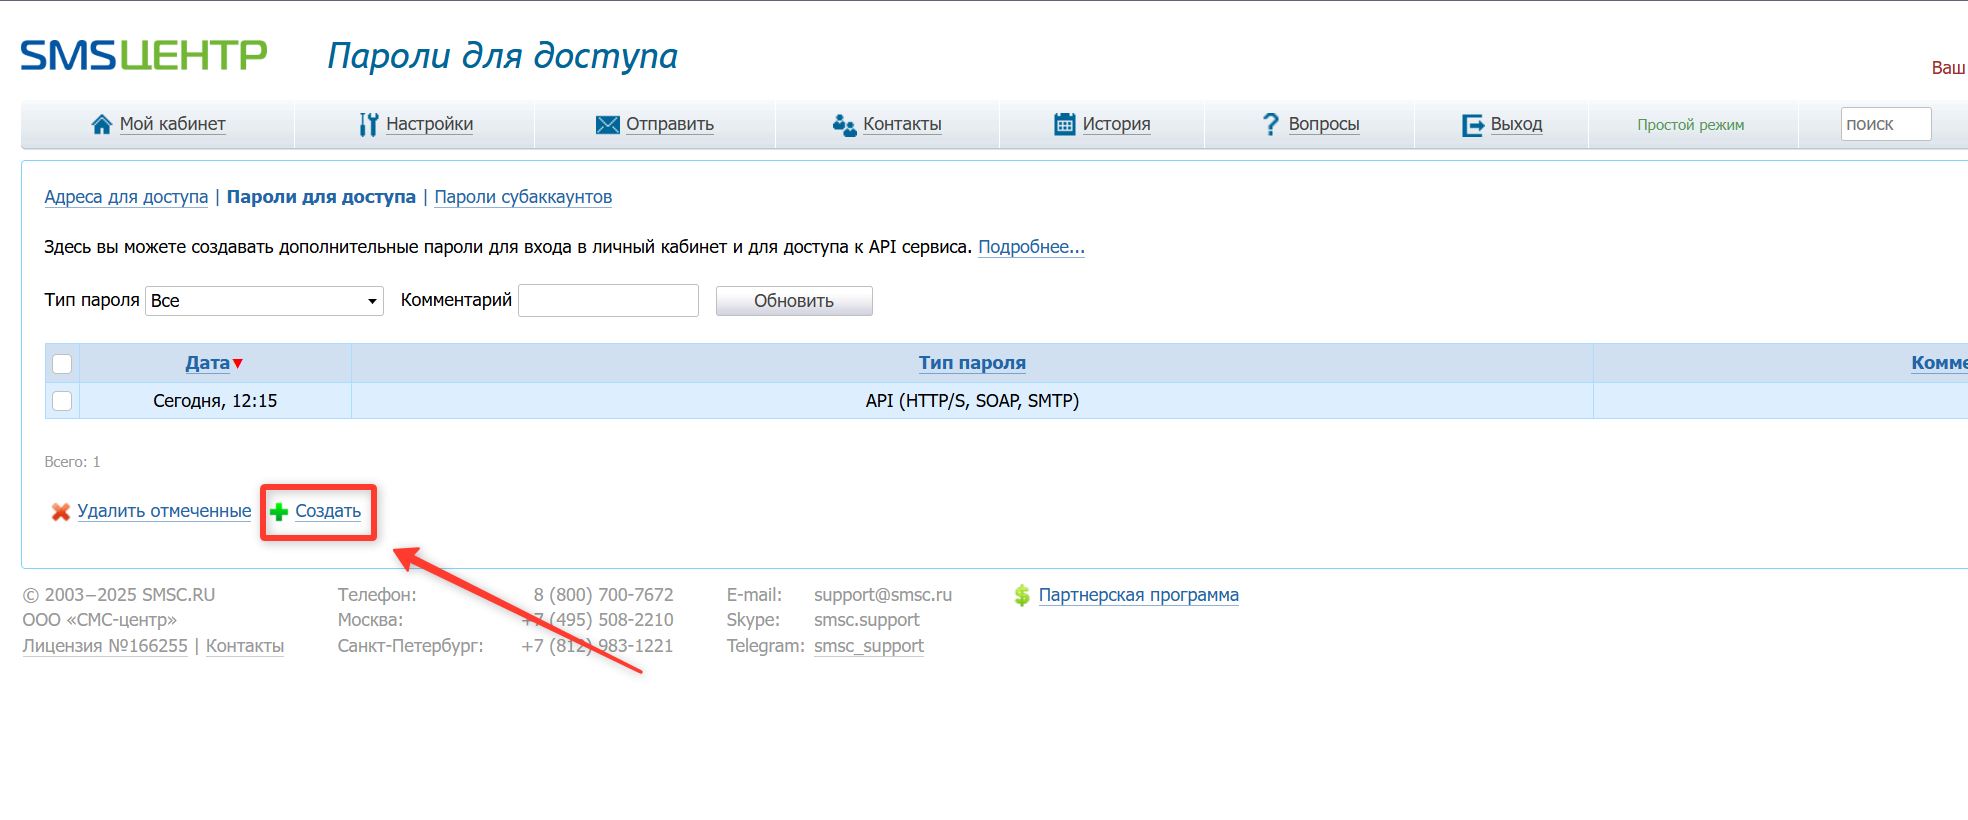The image size is (1968, 820).
Task: Click the exit door icon for Выход
Action: pos(1472,124)
